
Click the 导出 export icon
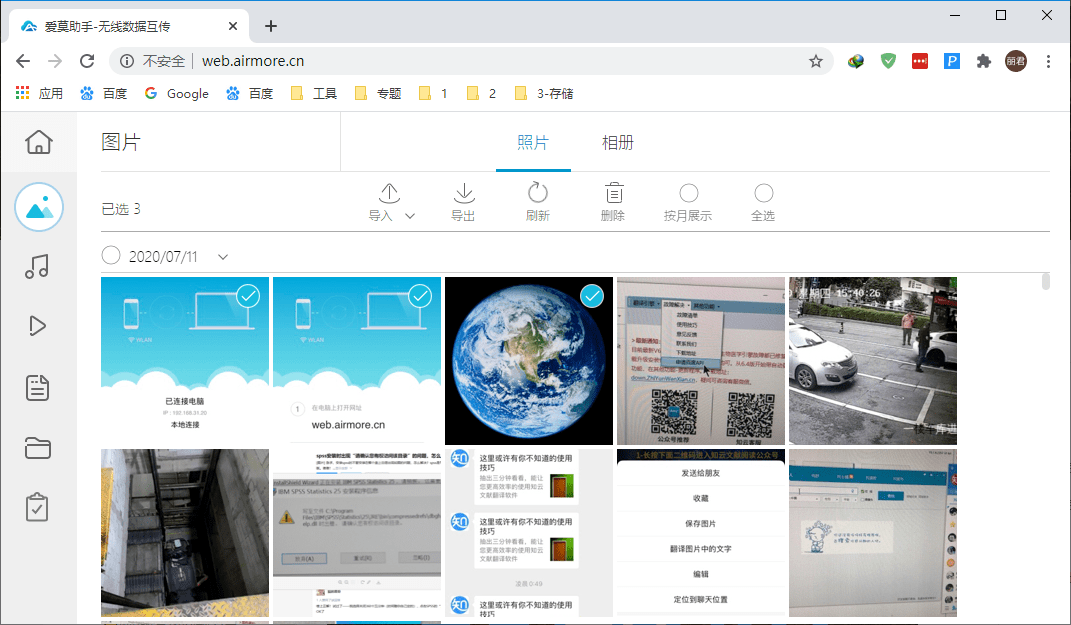point(464,193)
